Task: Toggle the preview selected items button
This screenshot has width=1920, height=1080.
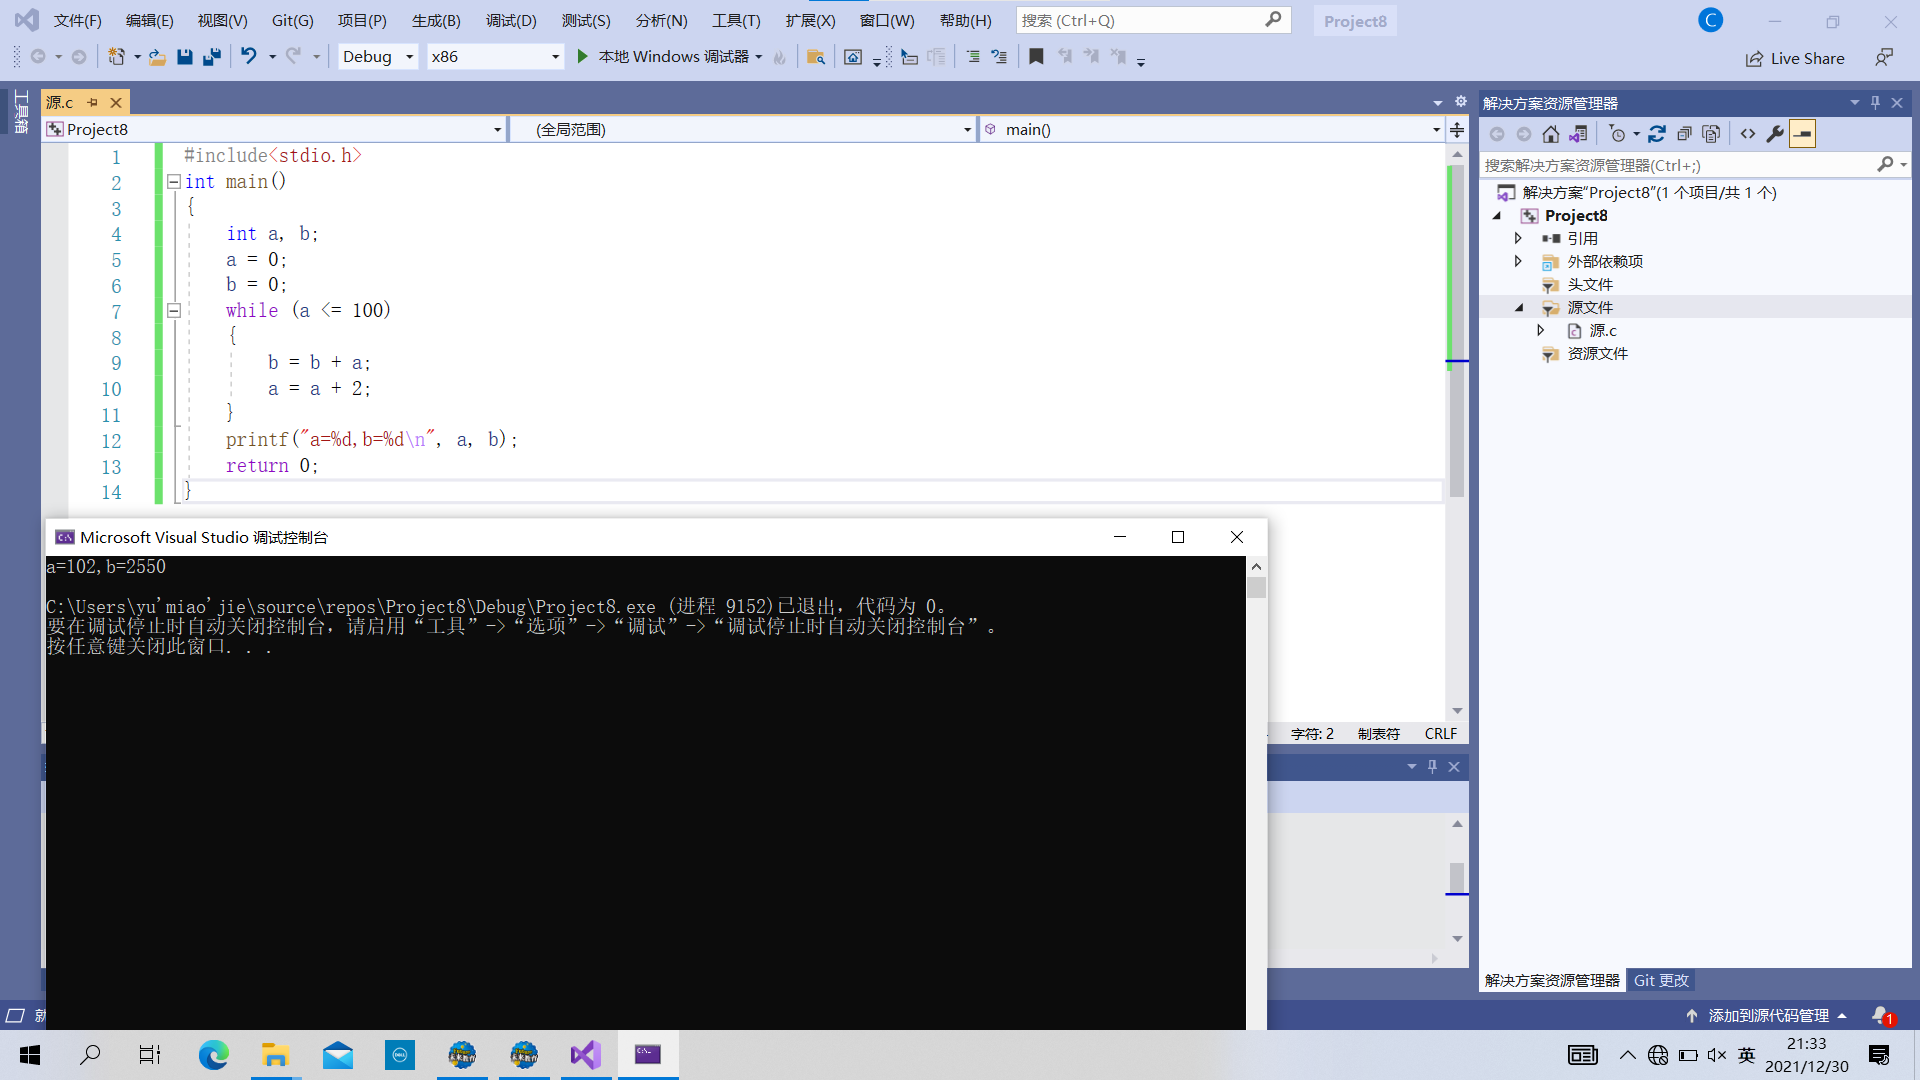Action: (x=1802, y=134)
